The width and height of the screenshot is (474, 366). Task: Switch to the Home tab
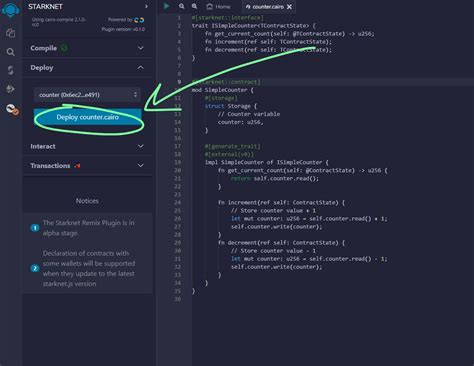click(218, 6)
